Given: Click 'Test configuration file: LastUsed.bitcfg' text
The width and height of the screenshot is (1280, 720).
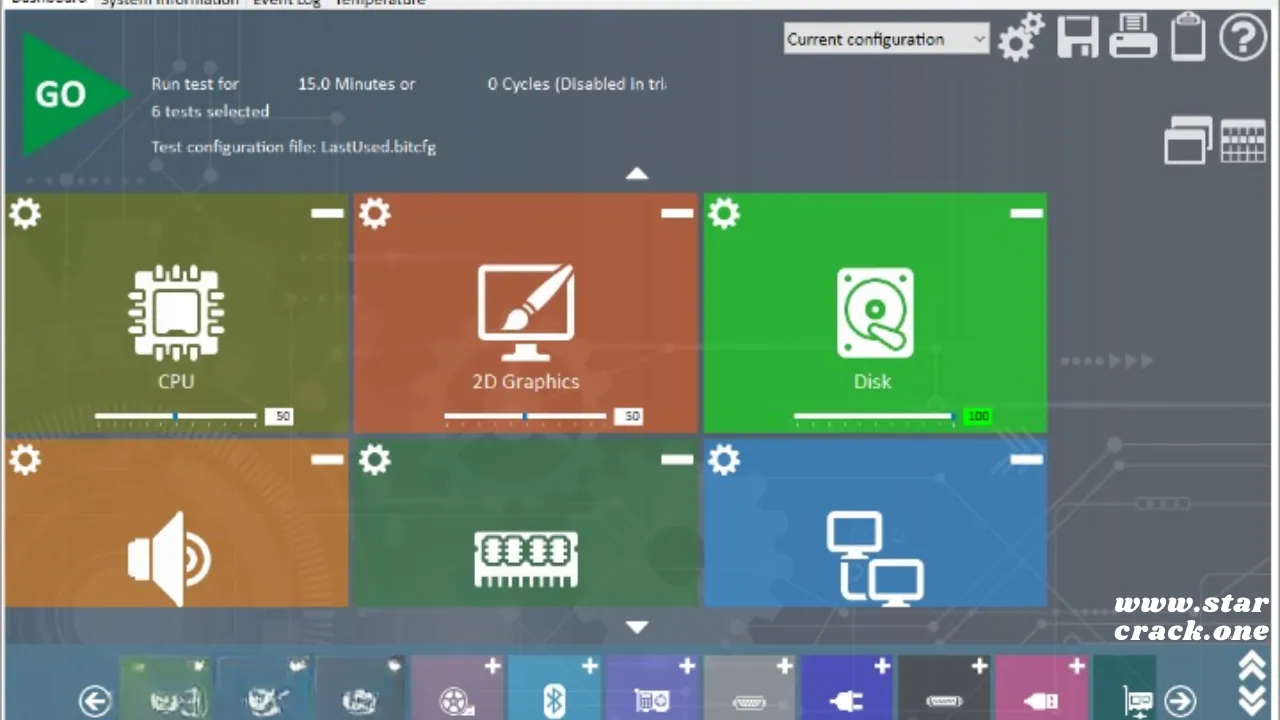Looking at the screenshot, I should tap(293, 146).
